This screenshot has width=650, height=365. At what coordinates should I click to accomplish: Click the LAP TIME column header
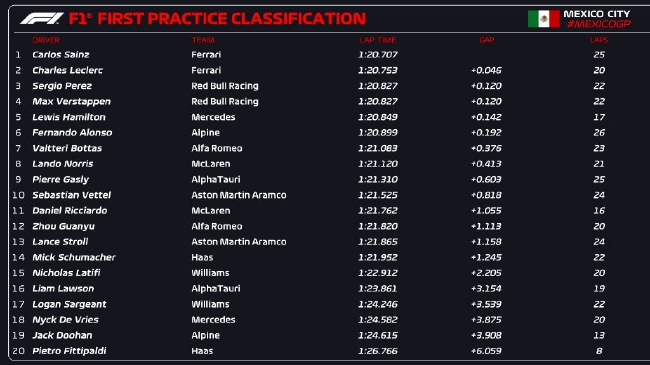(378, 40)
